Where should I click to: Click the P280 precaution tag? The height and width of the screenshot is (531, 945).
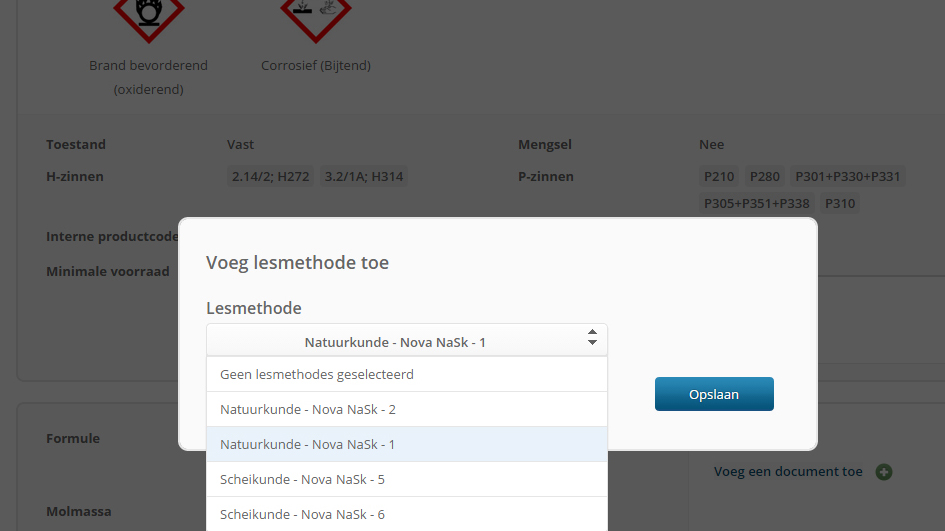[765, 177]
